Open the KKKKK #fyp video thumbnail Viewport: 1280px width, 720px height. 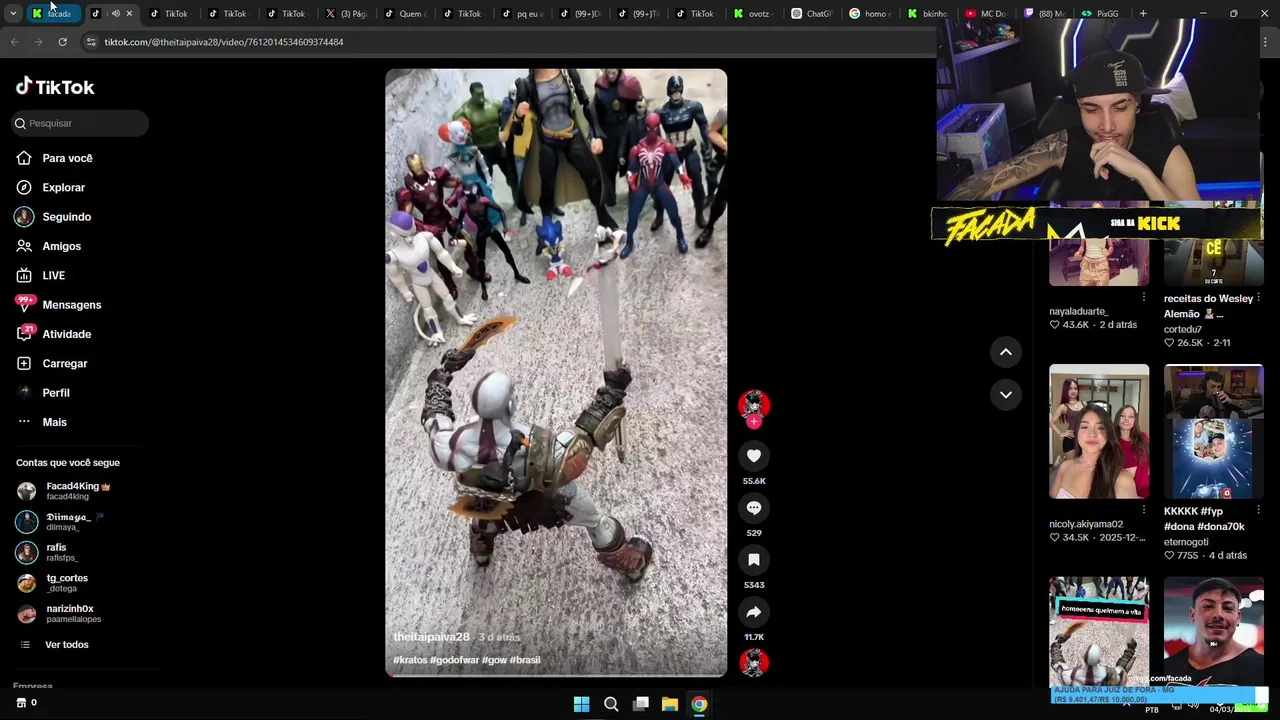1213,432
